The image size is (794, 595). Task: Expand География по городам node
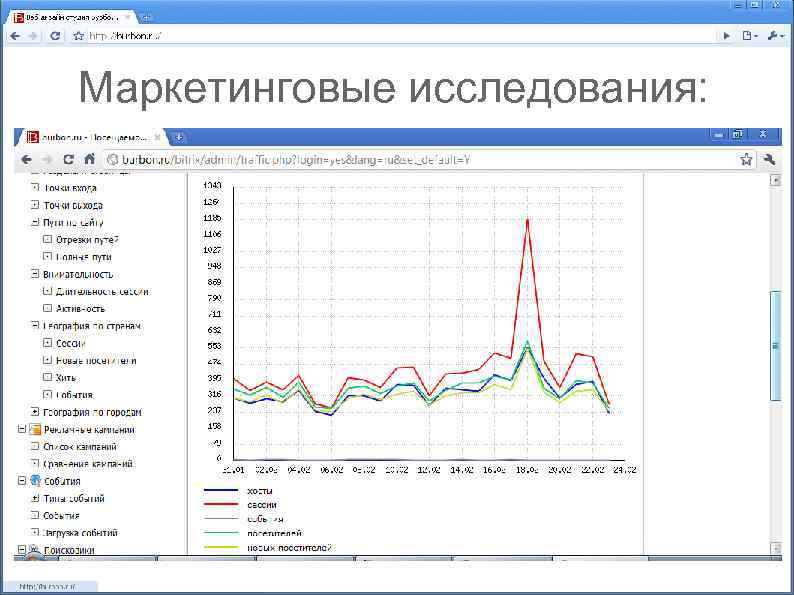point(35,412)
